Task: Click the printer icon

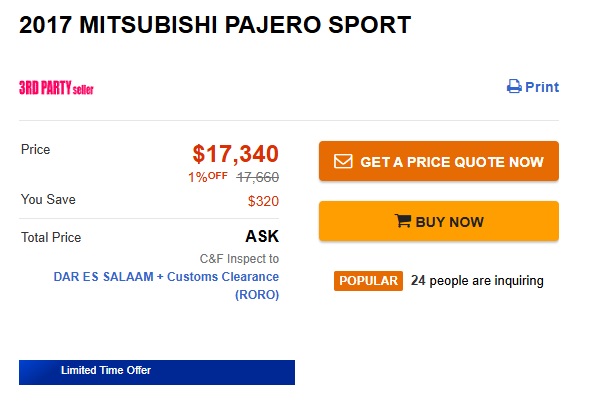Action: (x=514, y=87)
